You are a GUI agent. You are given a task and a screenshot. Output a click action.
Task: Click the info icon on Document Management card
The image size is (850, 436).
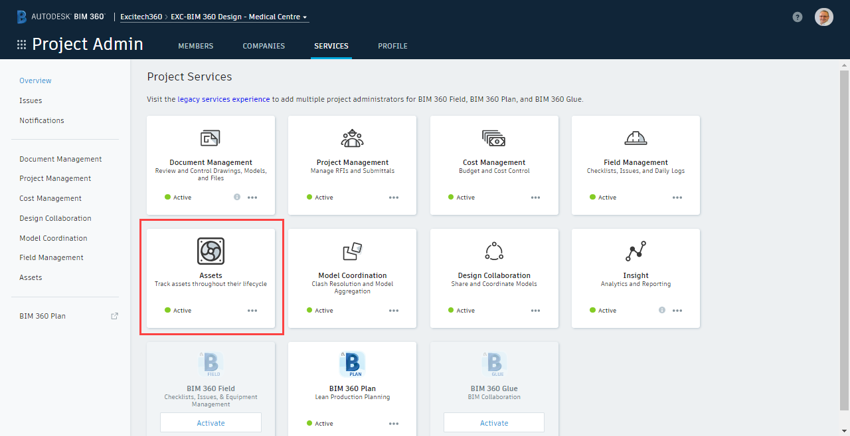pyautogui.click(x=237, y=197)
